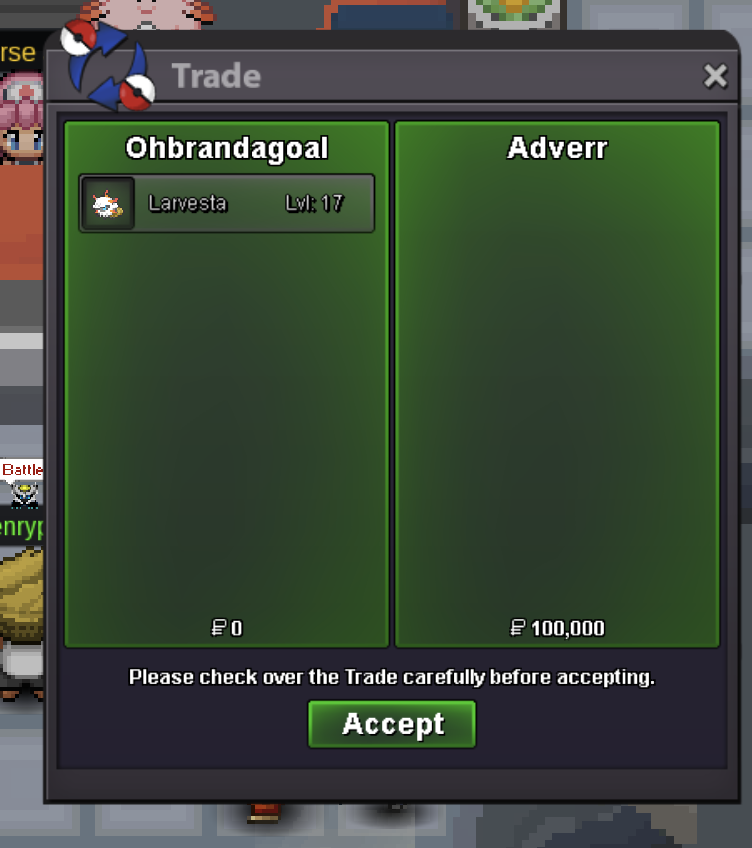Viewport: 752px width, 848px height.
Task: Close the Trade window
Action: [715, 76]
